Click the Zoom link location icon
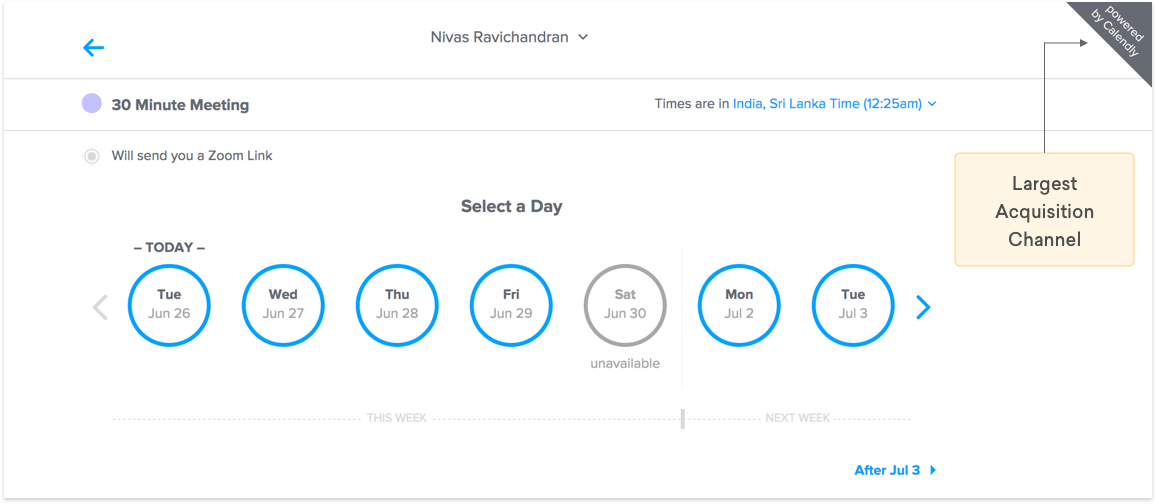Viewport: 1156px width, 504px height. coord(92,156)
